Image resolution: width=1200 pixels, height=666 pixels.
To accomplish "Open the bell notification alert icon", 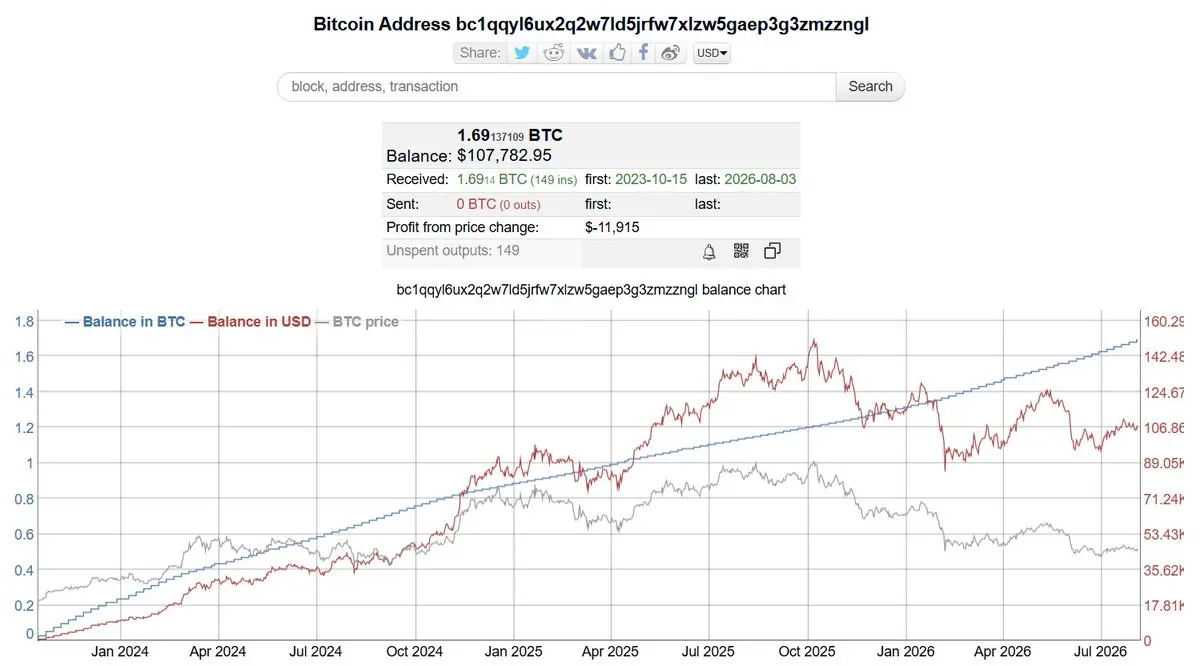I will (709, 251).
